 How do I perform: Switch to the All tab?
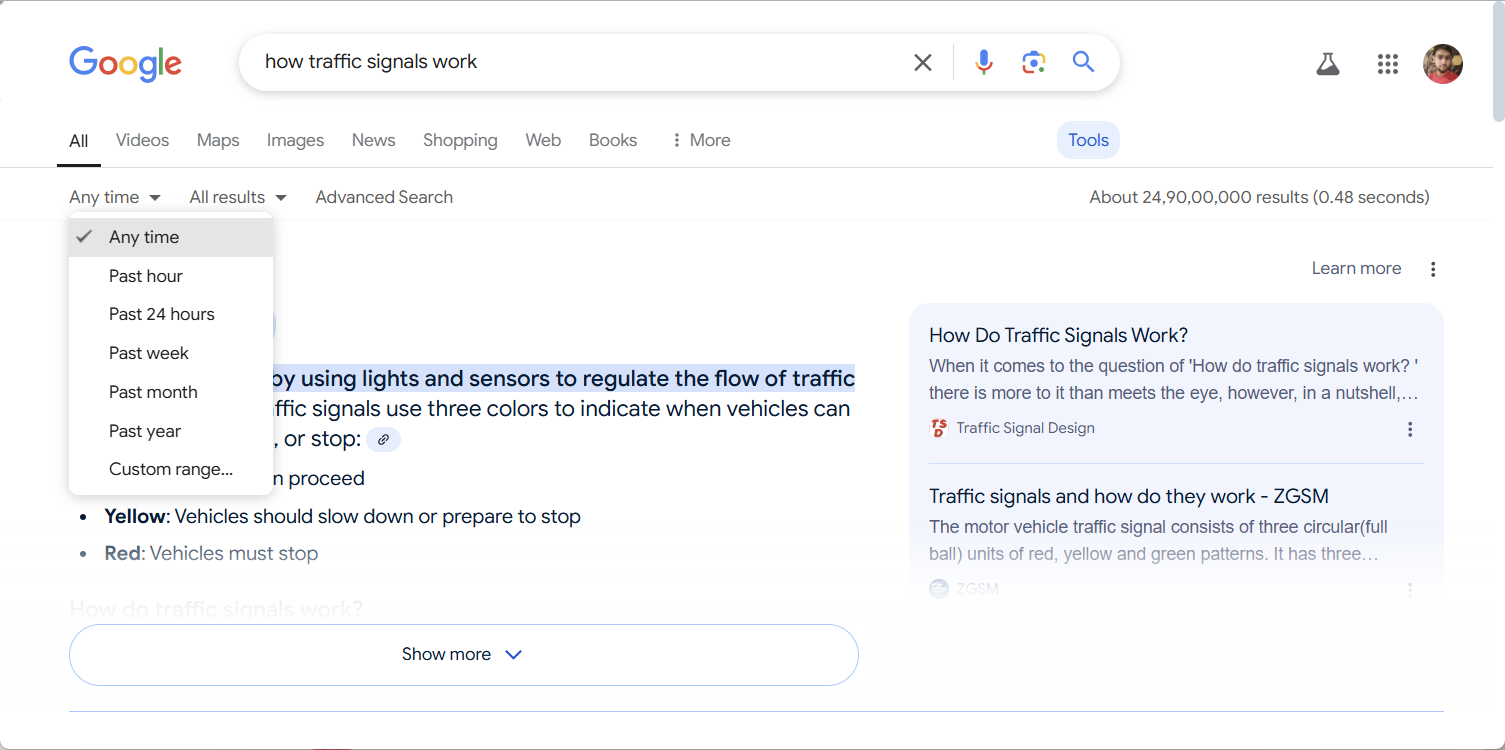(79, 141)
